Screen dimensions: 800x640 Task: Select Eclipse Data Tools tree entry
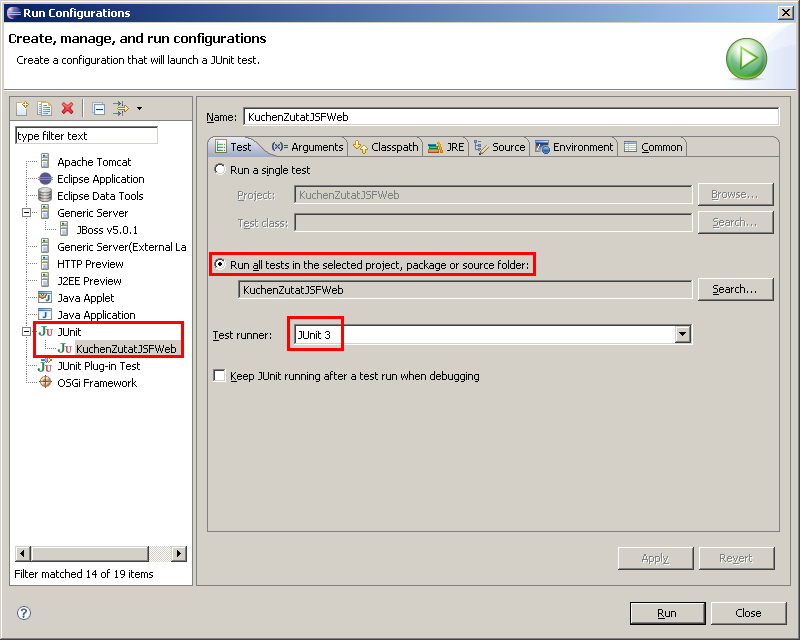100,195
